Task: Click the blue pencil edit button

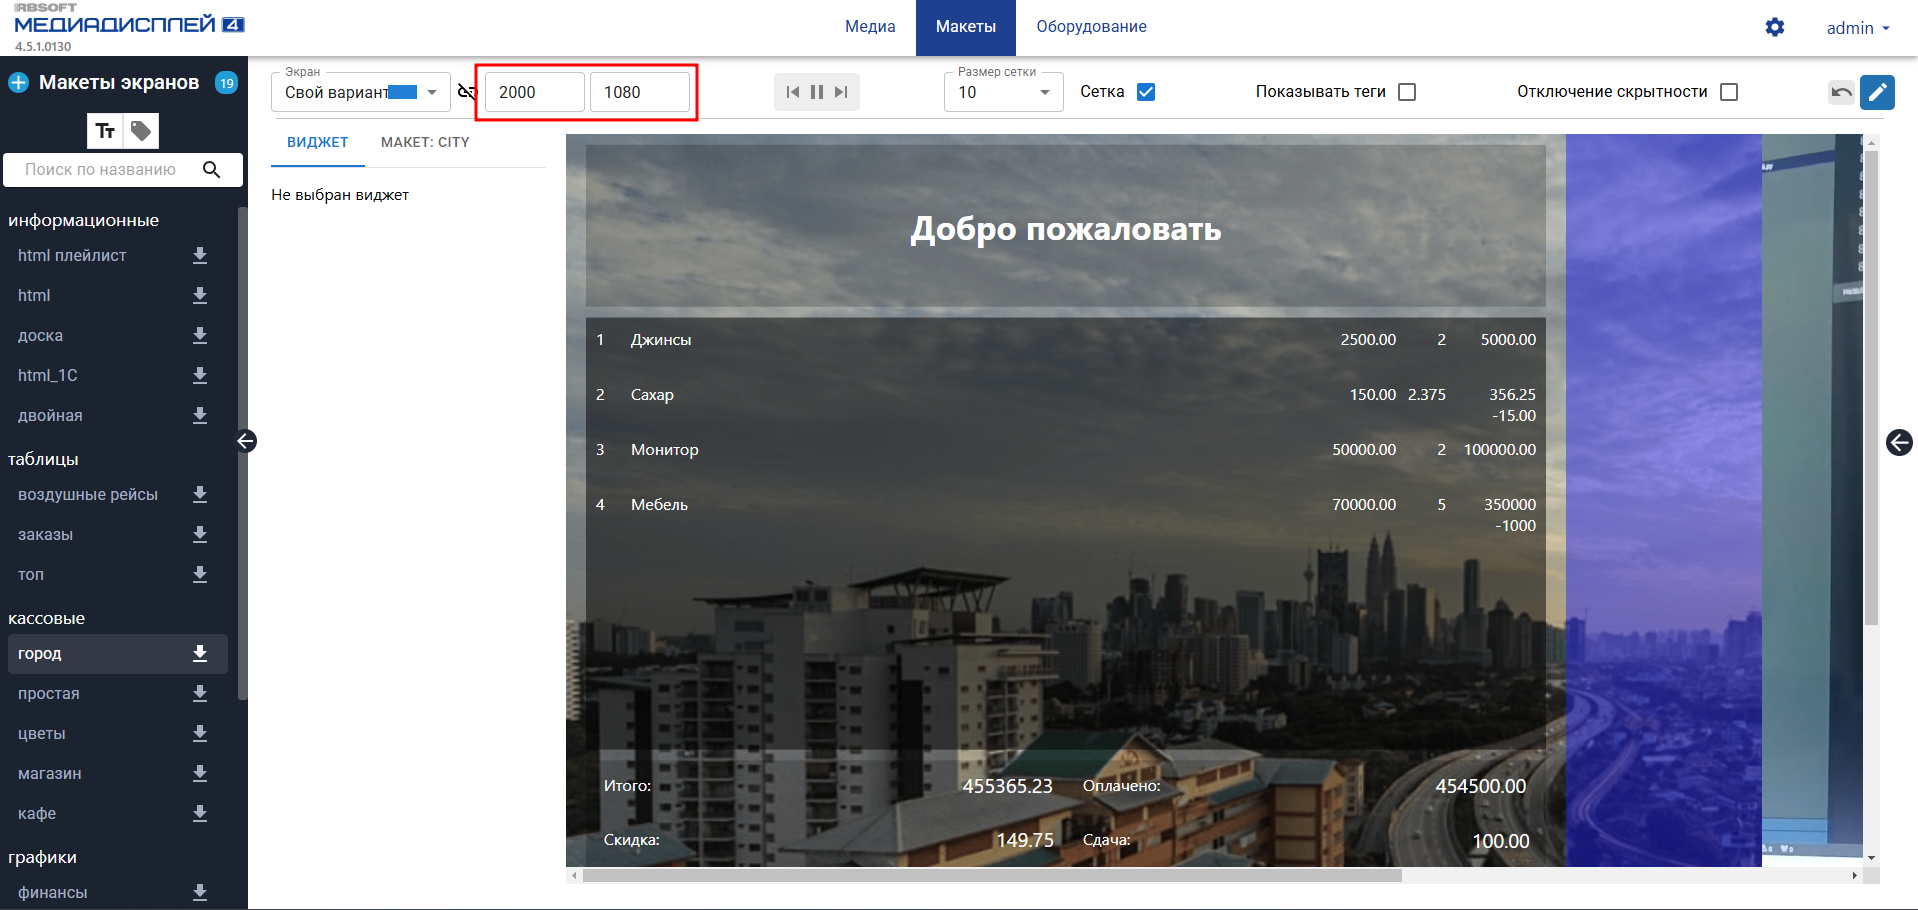Action: coord(1877,92)
